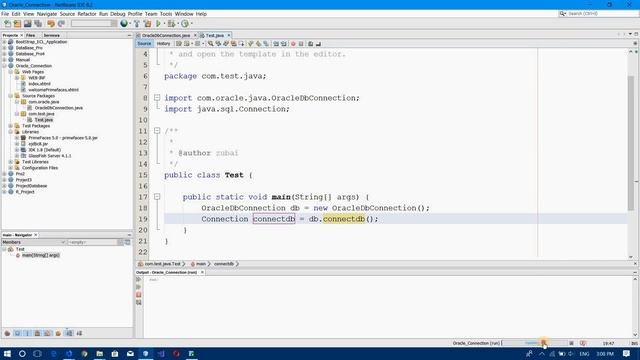Viewport: 640px width, 360px height.
Task: Select the ProjectDatabase project
Action: tap(31, 186)
